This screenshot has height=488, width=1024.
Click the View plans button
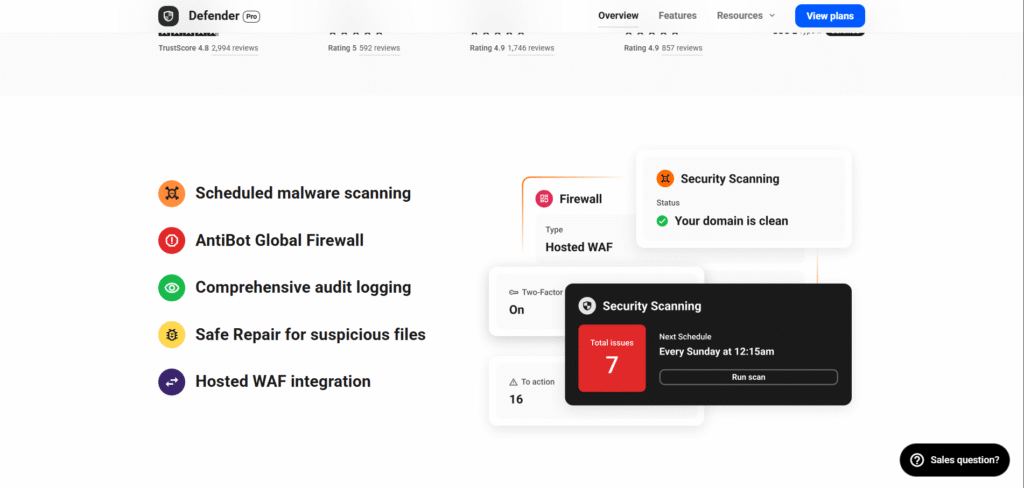coord(829,16)
